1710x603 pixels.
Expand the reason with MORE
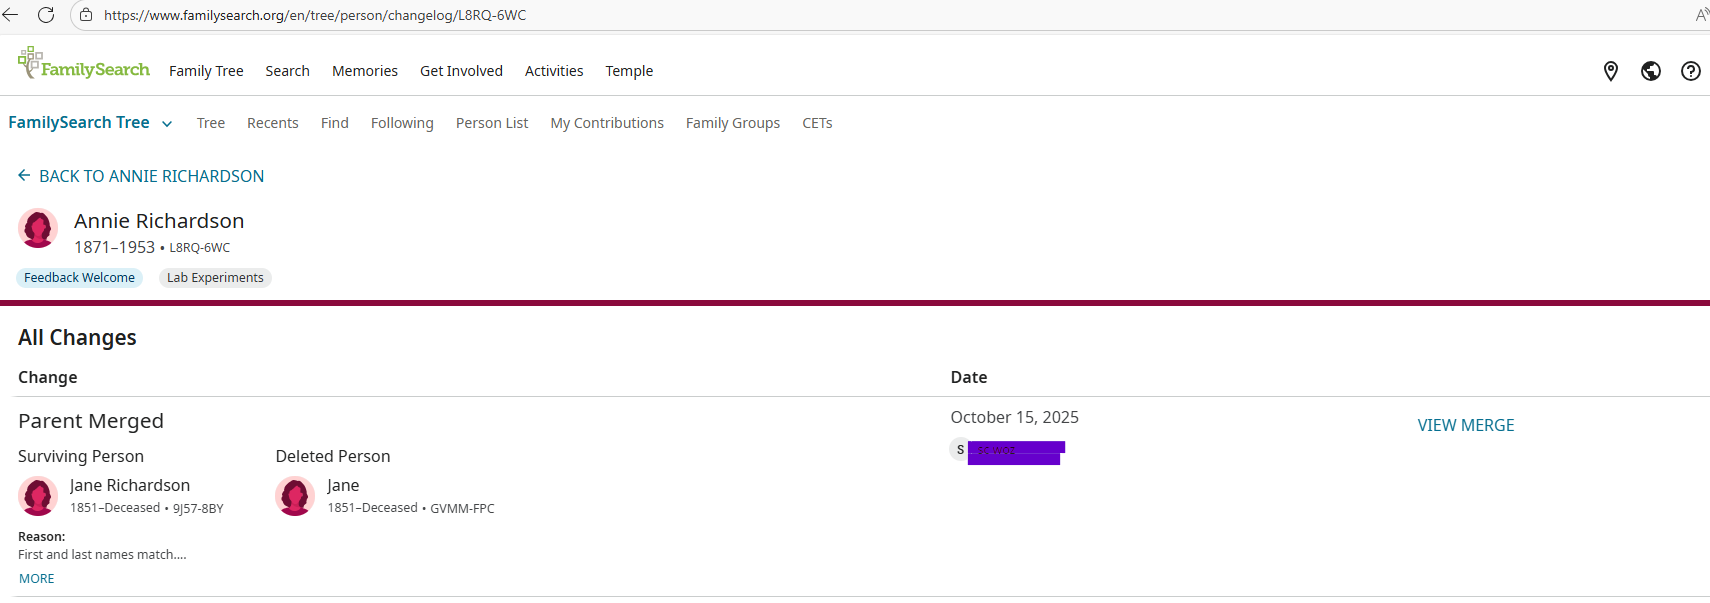[37, 579]
